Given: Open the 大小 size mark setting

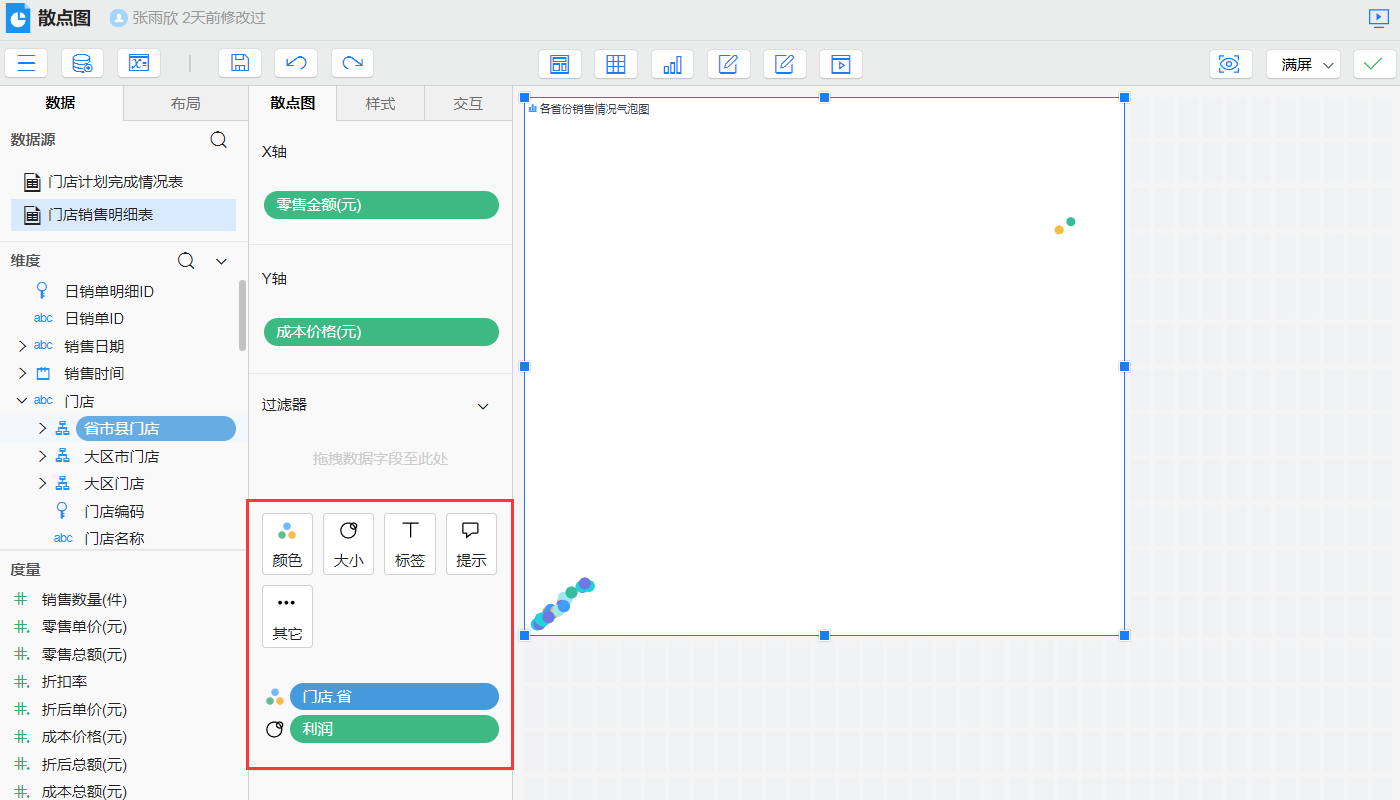Looking at the screenshot, I should (x=348, y=544).
